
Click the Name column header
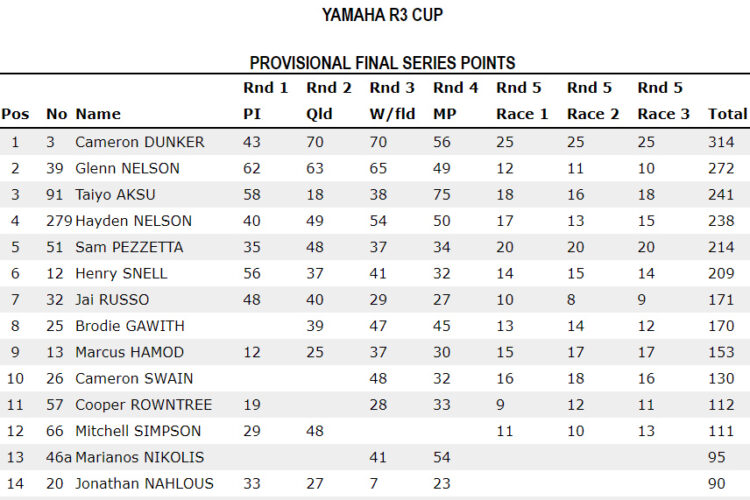point(98,114)
